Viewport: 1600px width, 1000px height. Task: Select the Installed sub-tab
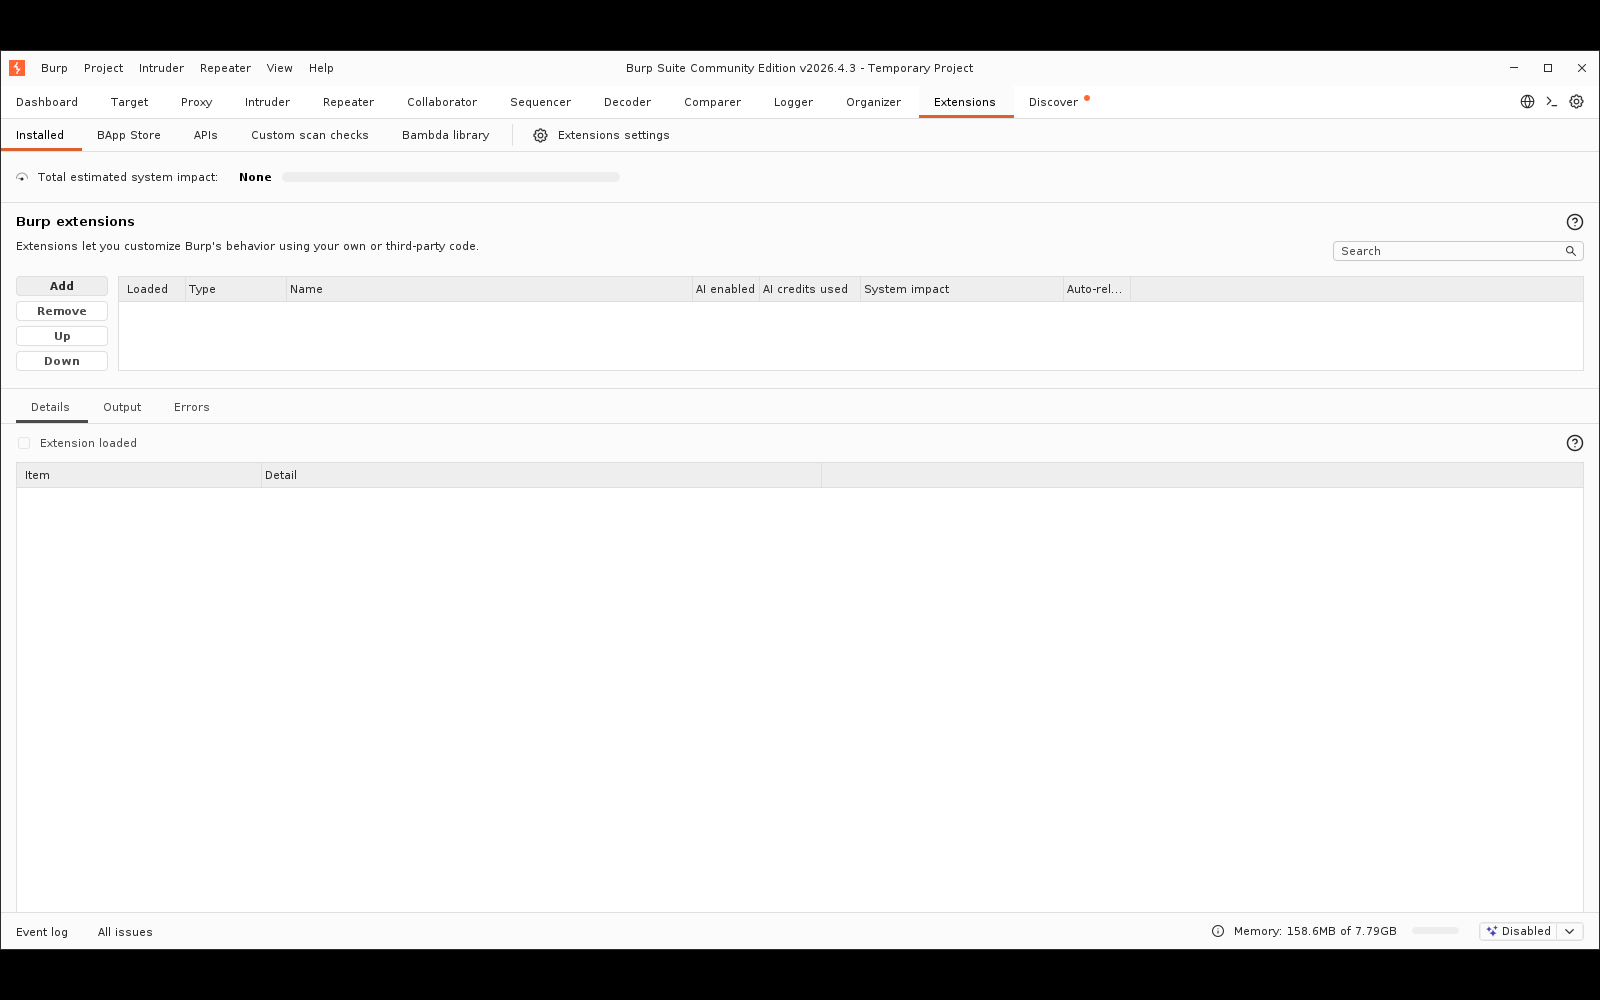[x=40, y=135]
